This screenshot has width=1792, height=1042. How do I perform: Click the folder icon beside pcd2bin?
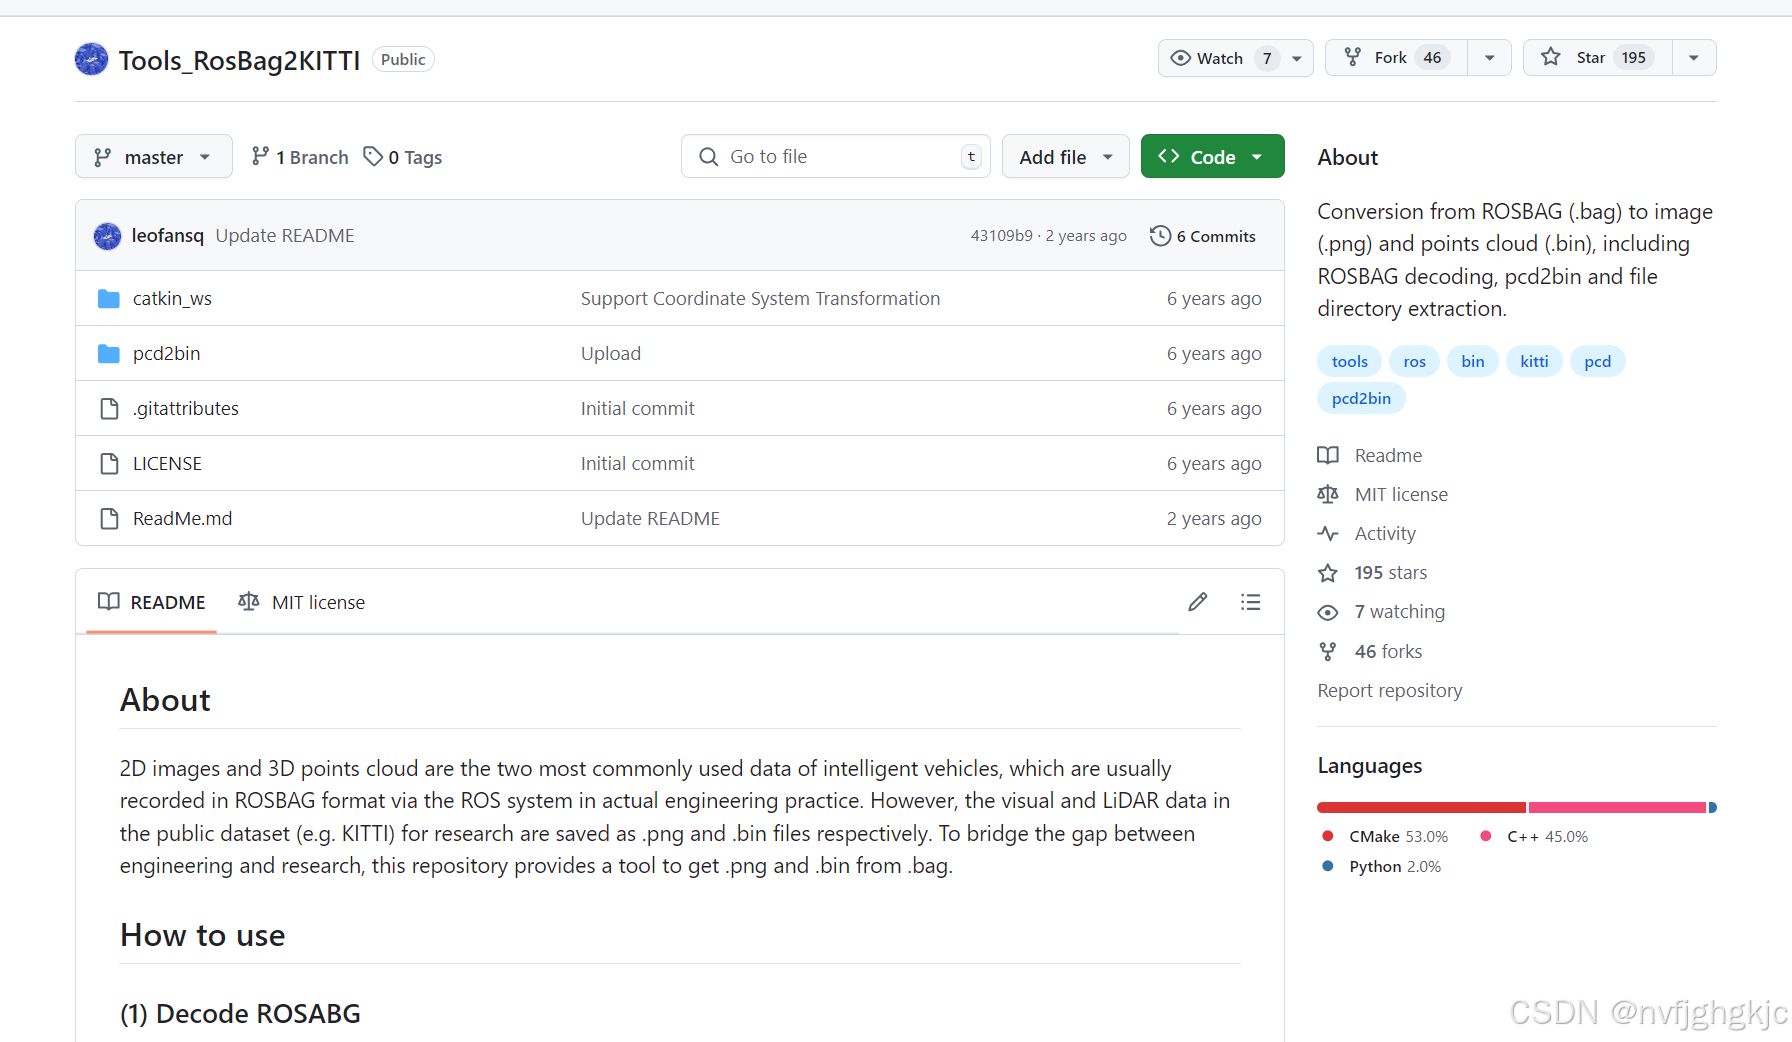(109, 354)
